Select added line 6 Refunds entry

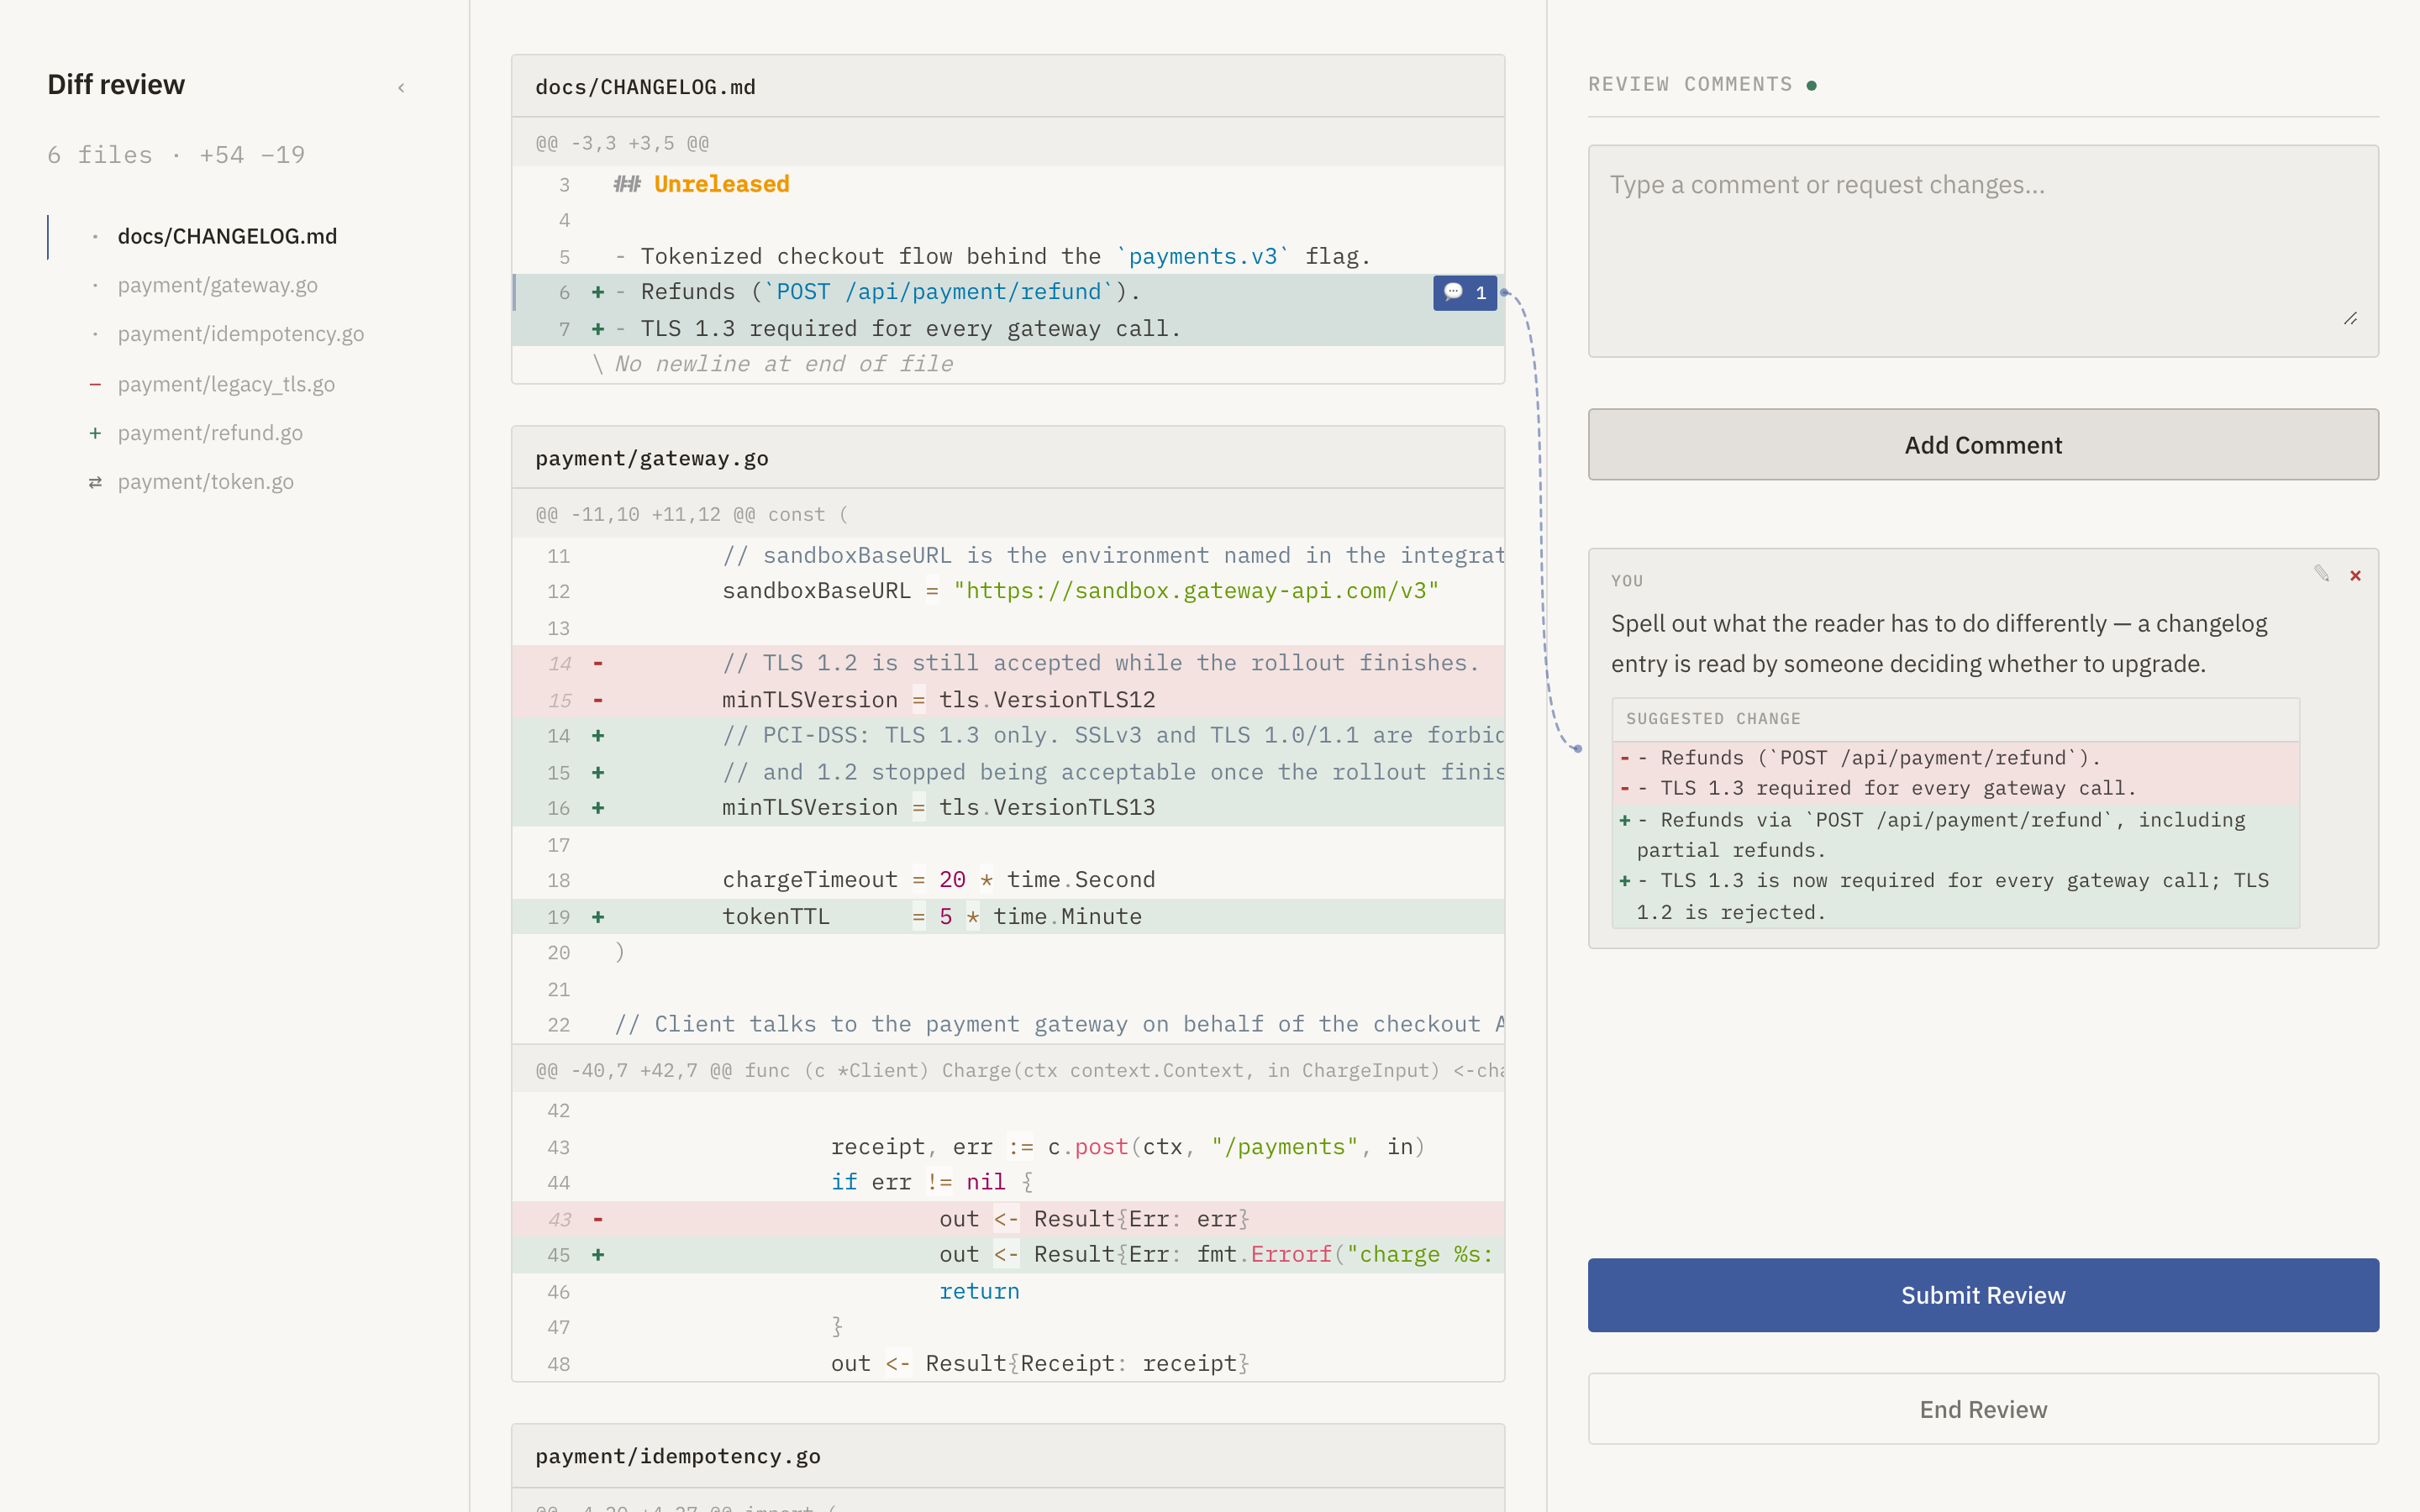click(x=1008, y=292)
